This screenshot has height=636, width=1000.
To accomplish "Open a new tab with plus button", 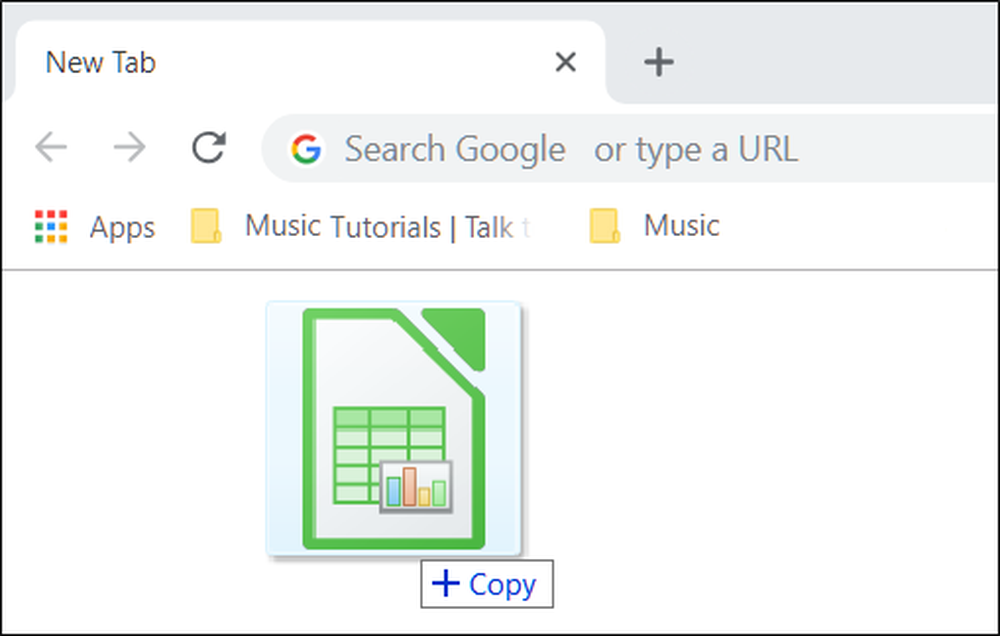I will coord(659,63).
